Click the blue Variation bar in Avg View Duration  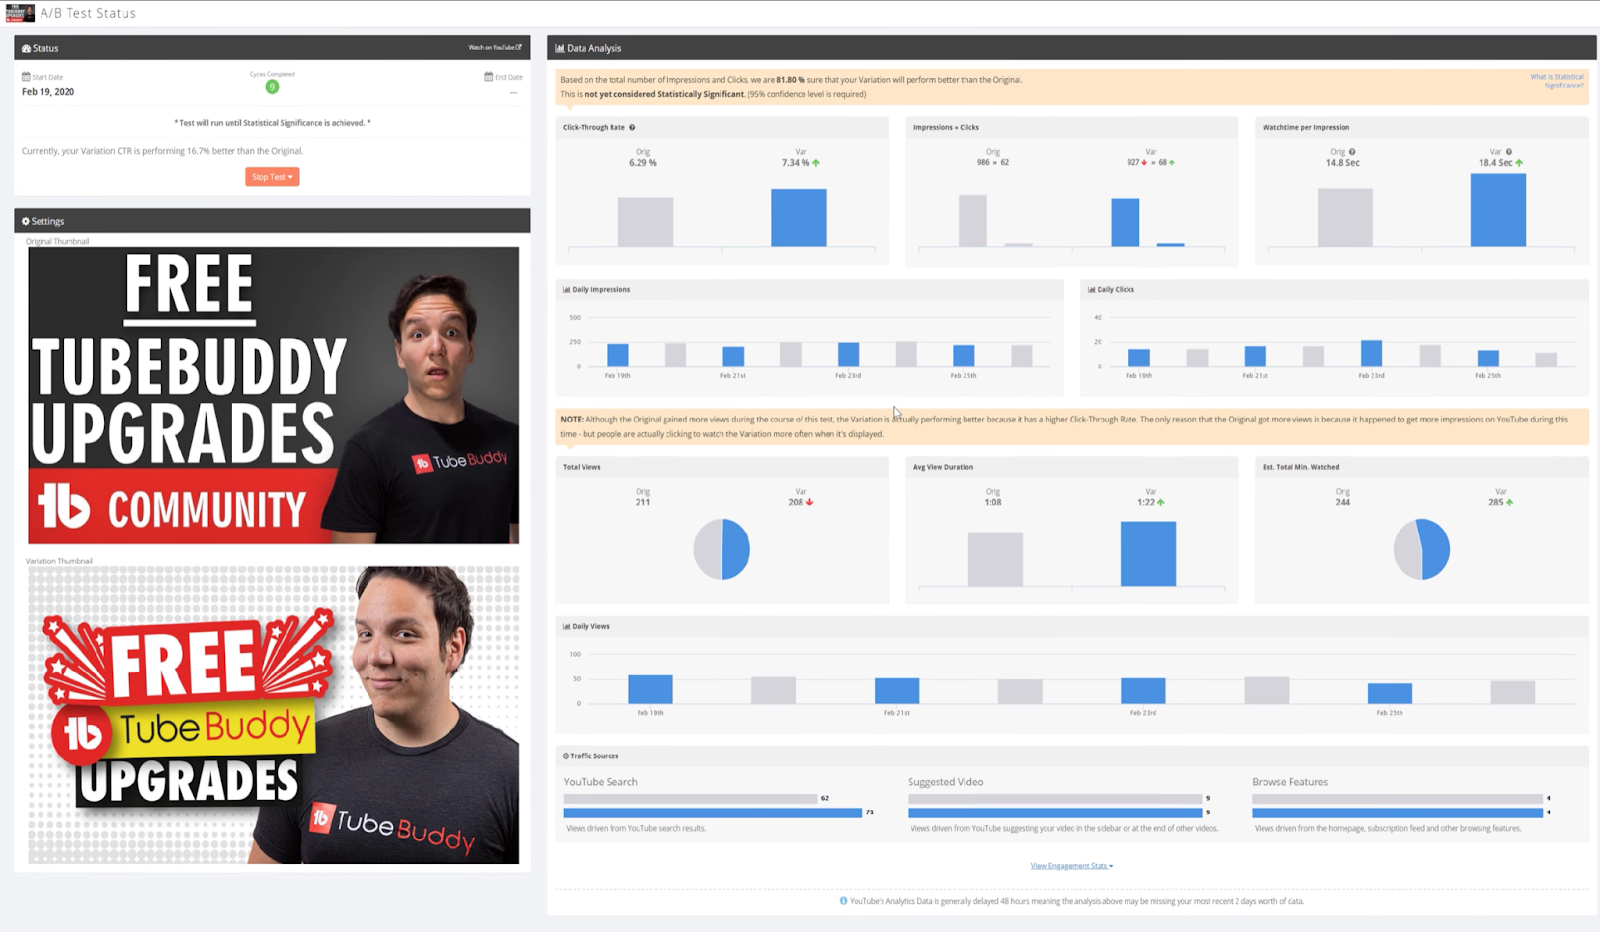pyautogui.click(x=1148, y=554)
